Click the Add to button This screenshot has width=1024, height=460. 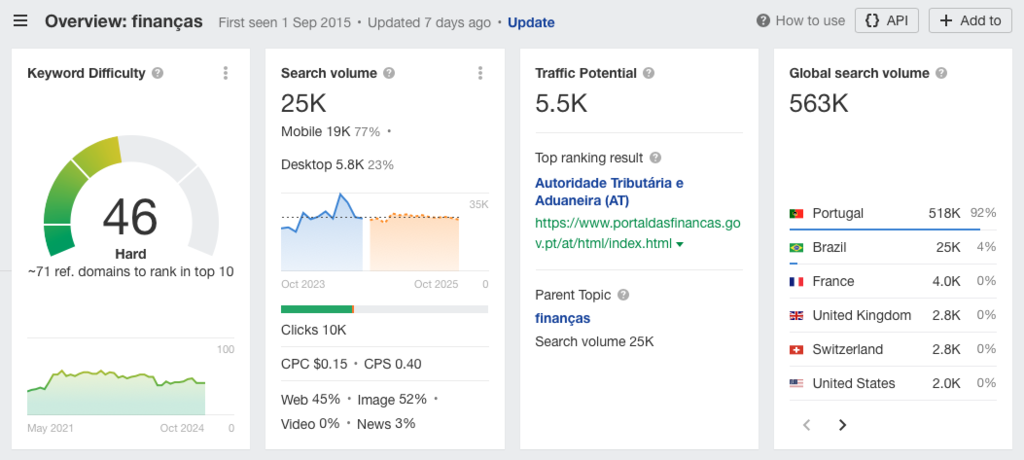pos(970,20)
